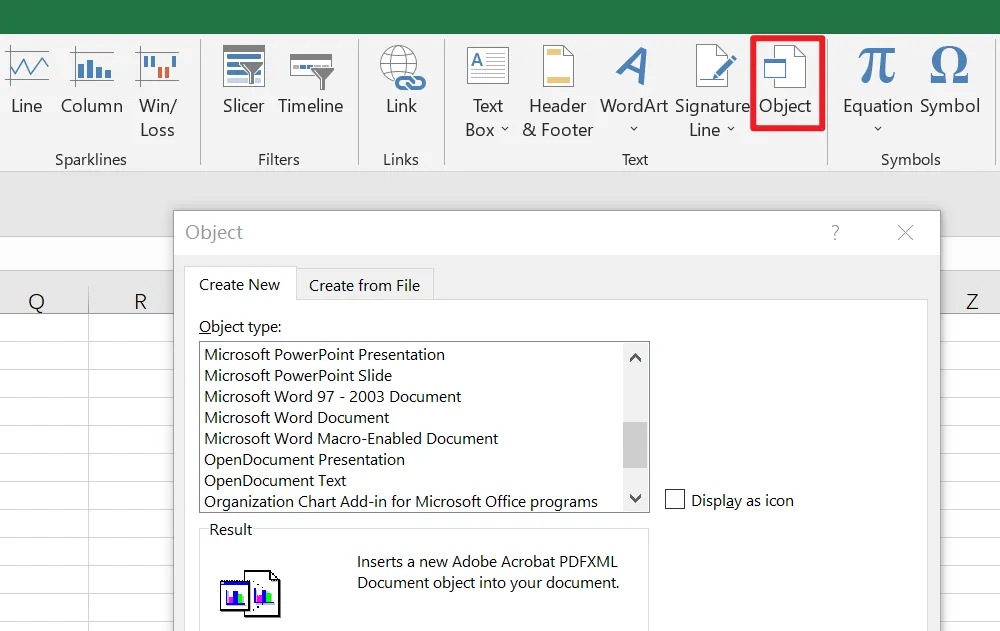
Task: Enable Display as icon checkbox
Action: point(675,500)
